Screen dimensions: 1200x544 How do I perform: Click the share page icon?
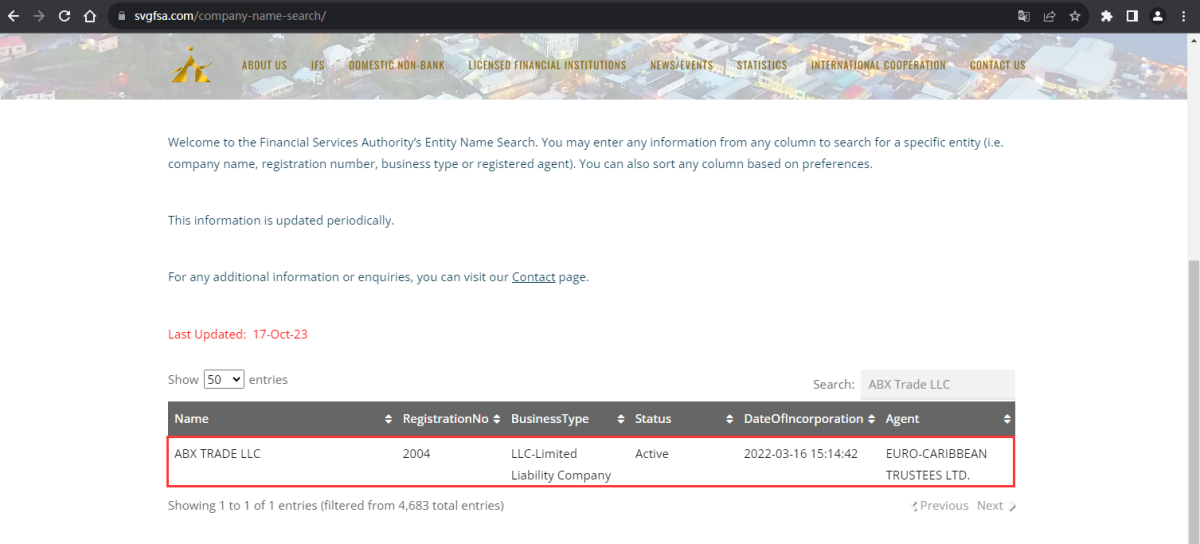click(1049, 16)
